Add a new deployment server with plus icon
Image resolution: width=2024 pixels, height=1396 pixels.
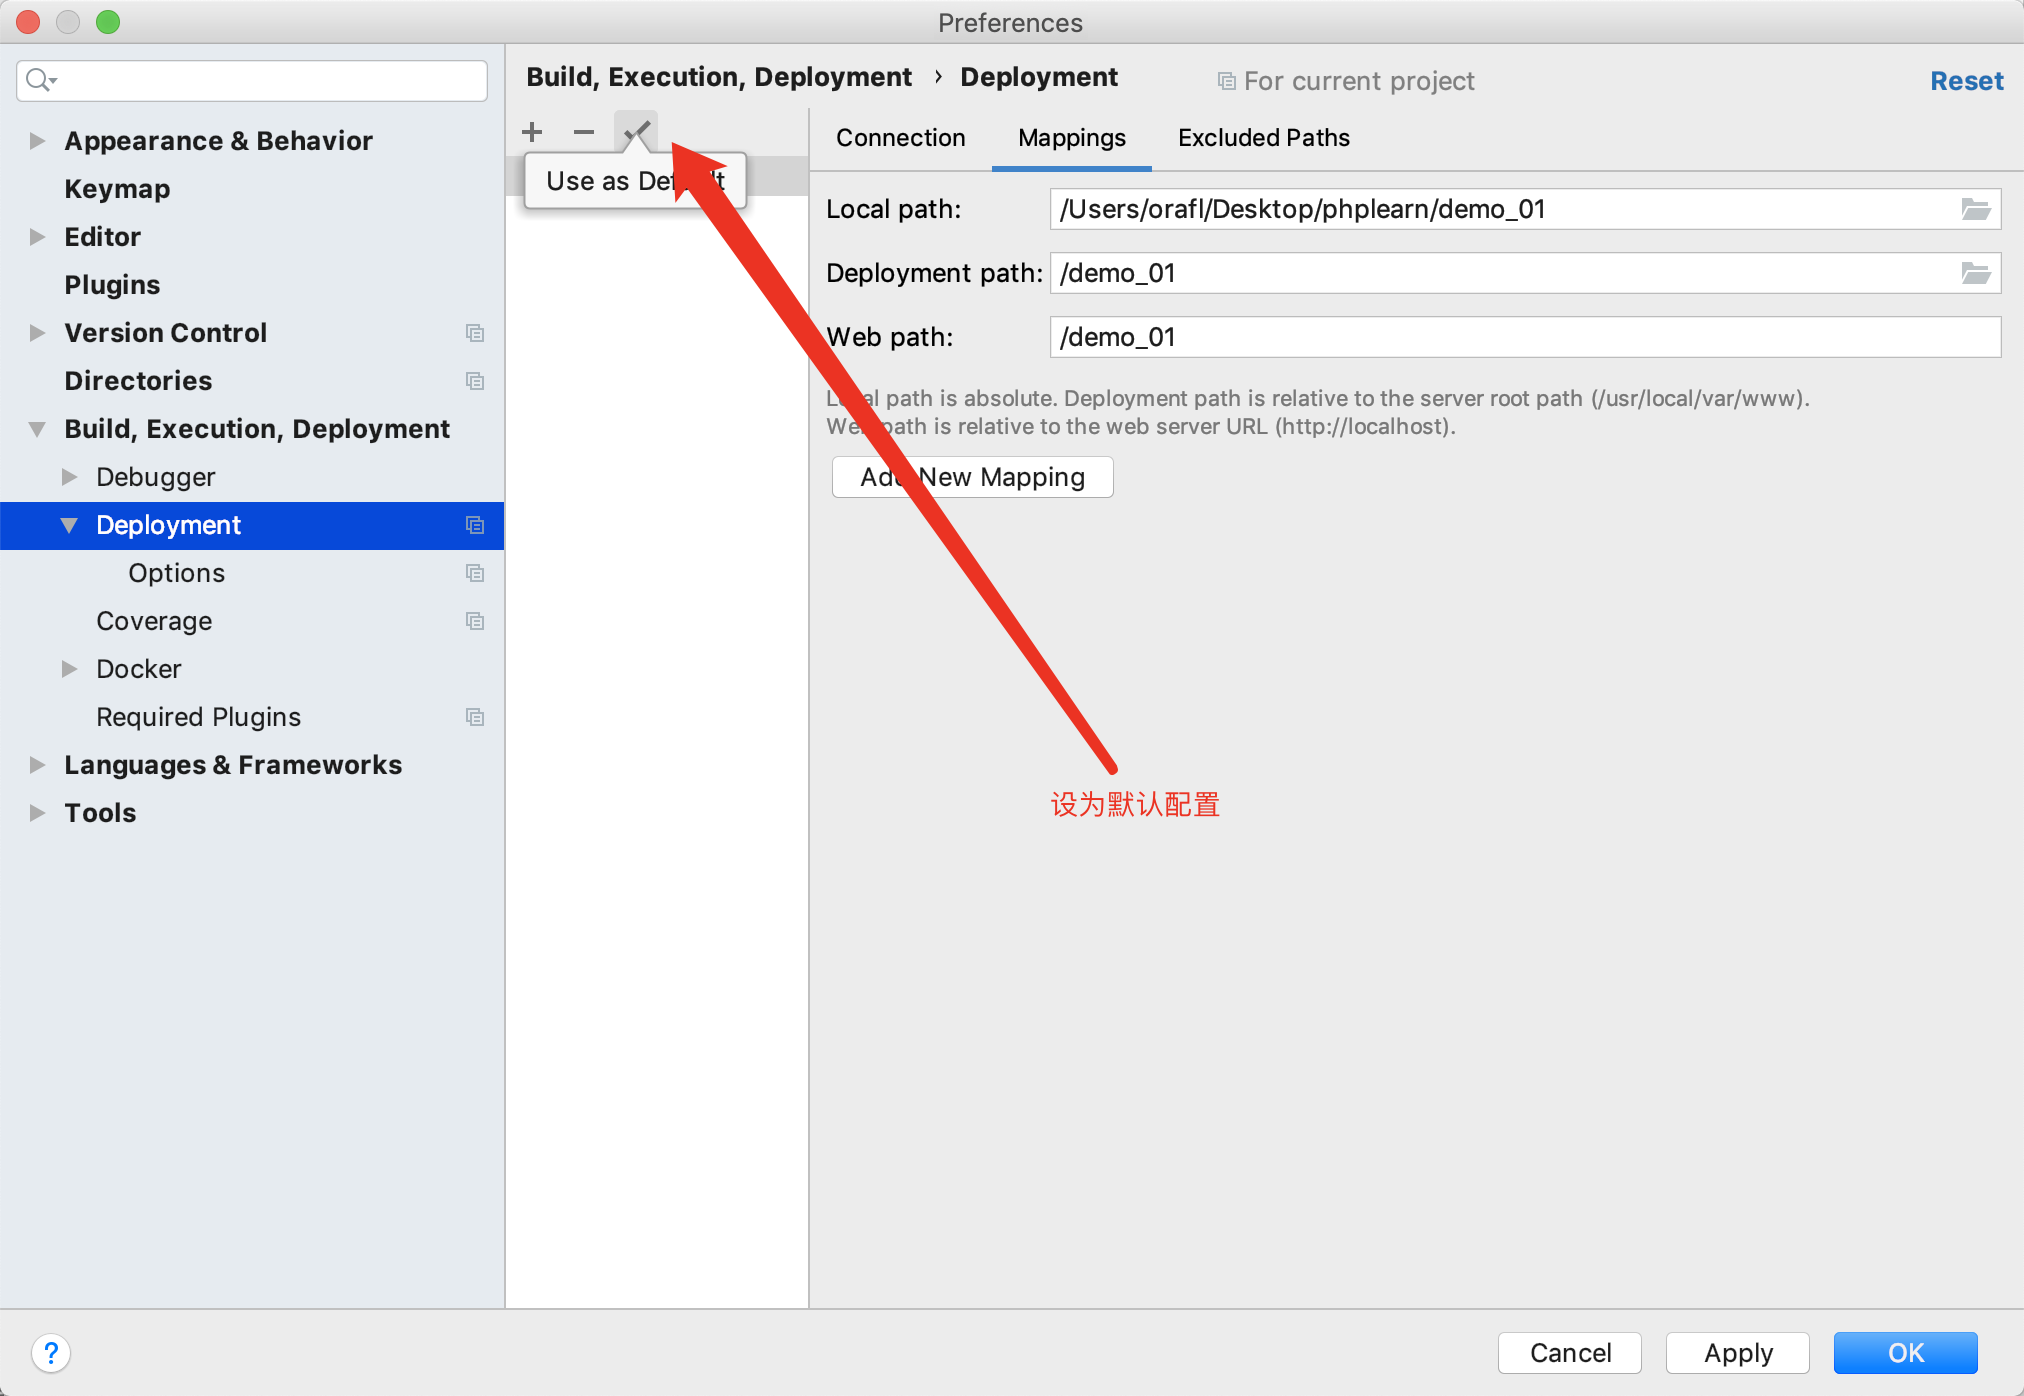click(532, 132)
